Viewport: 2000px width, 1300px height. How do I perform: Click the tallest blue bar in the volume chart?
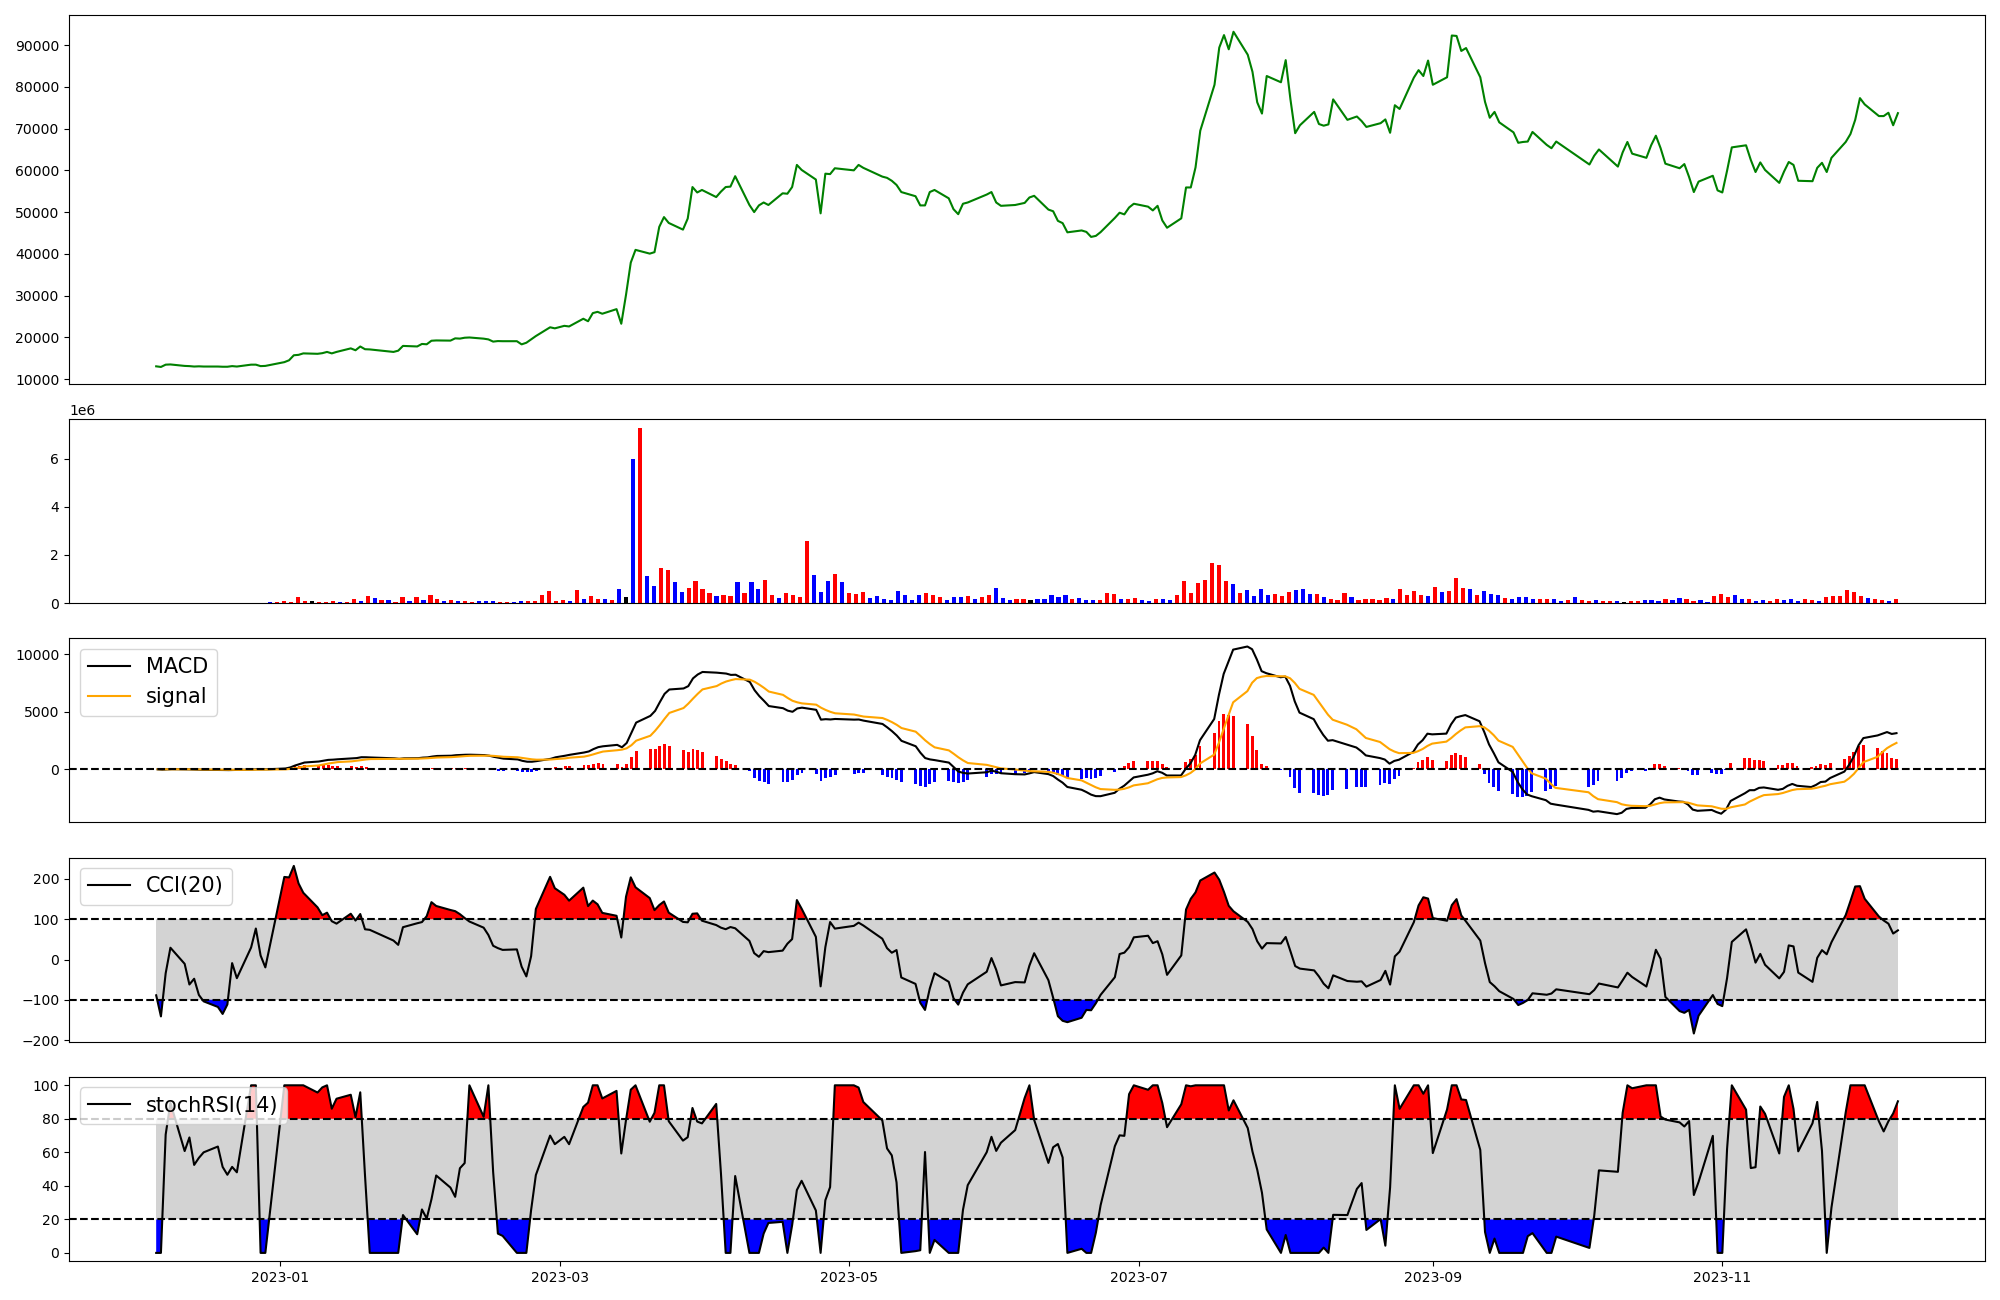coord(633,531)
